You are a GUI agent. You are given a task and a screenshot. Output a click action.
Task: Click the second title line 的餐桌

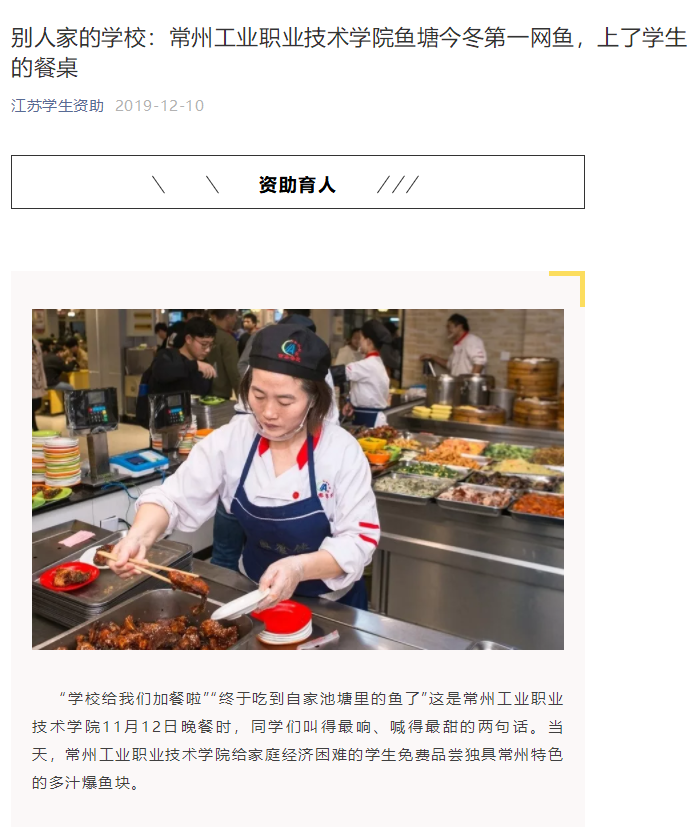coord(44,68)
